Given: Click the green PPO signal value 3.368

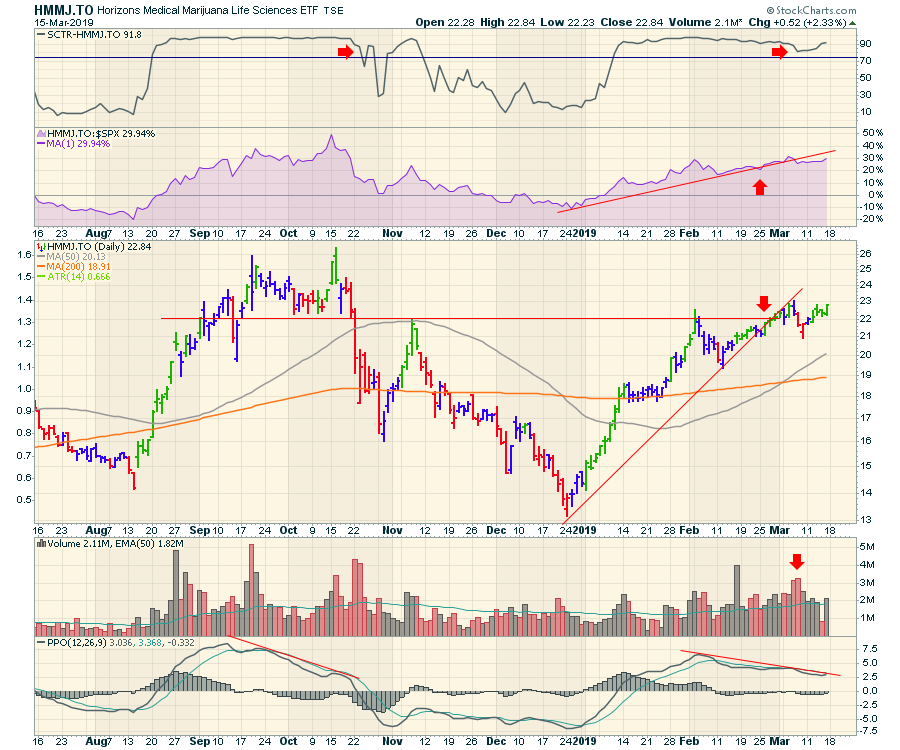Looking at the screenshot, I should pyautogui.click(x=150, y=643).
